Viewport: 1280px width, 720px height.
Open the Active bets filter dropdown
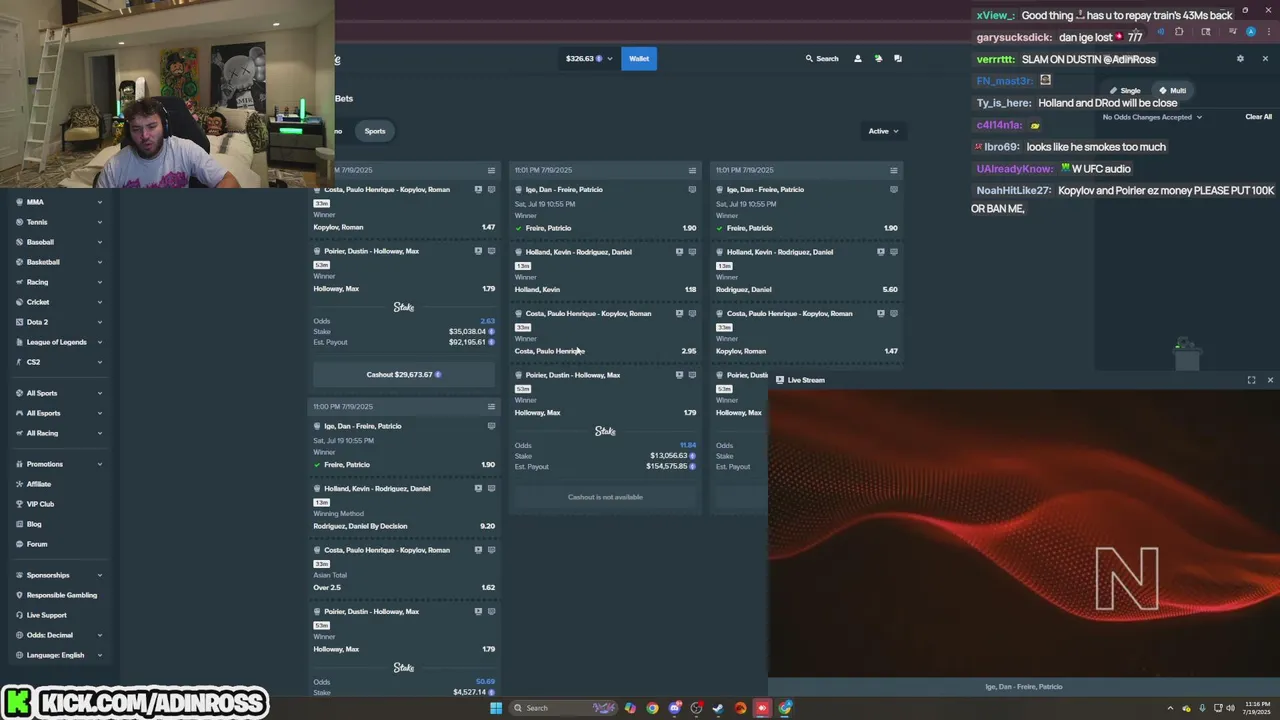(883, 131)
